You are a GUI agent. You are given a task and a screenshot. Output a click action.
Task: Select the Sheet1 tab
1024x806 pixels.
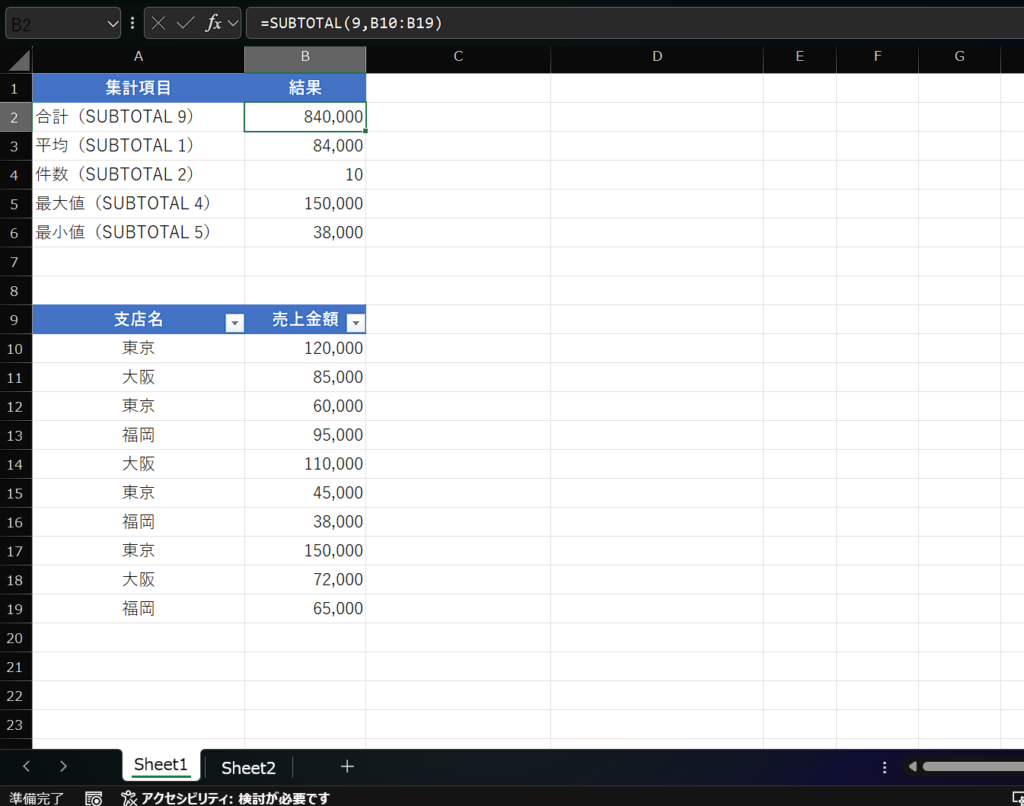[x=161, y=765]
